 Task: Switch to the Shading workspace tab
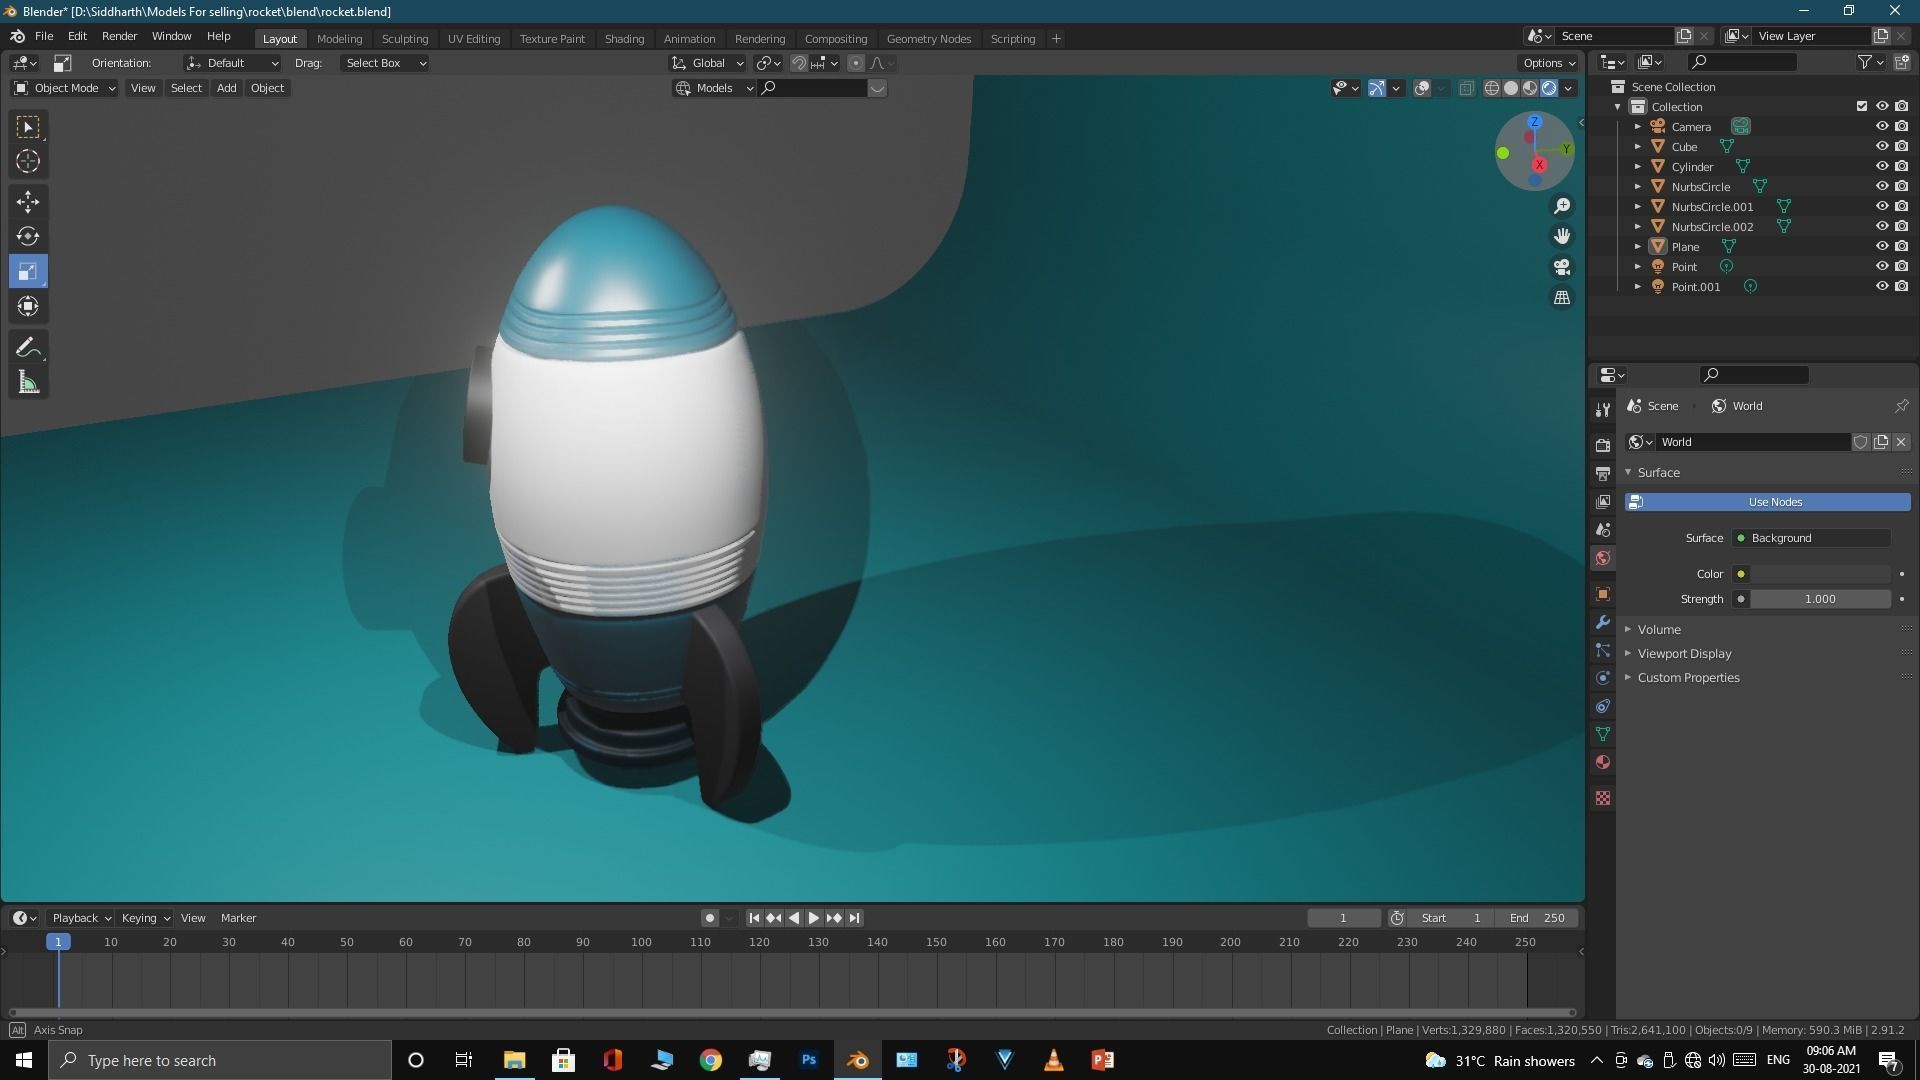624,38
